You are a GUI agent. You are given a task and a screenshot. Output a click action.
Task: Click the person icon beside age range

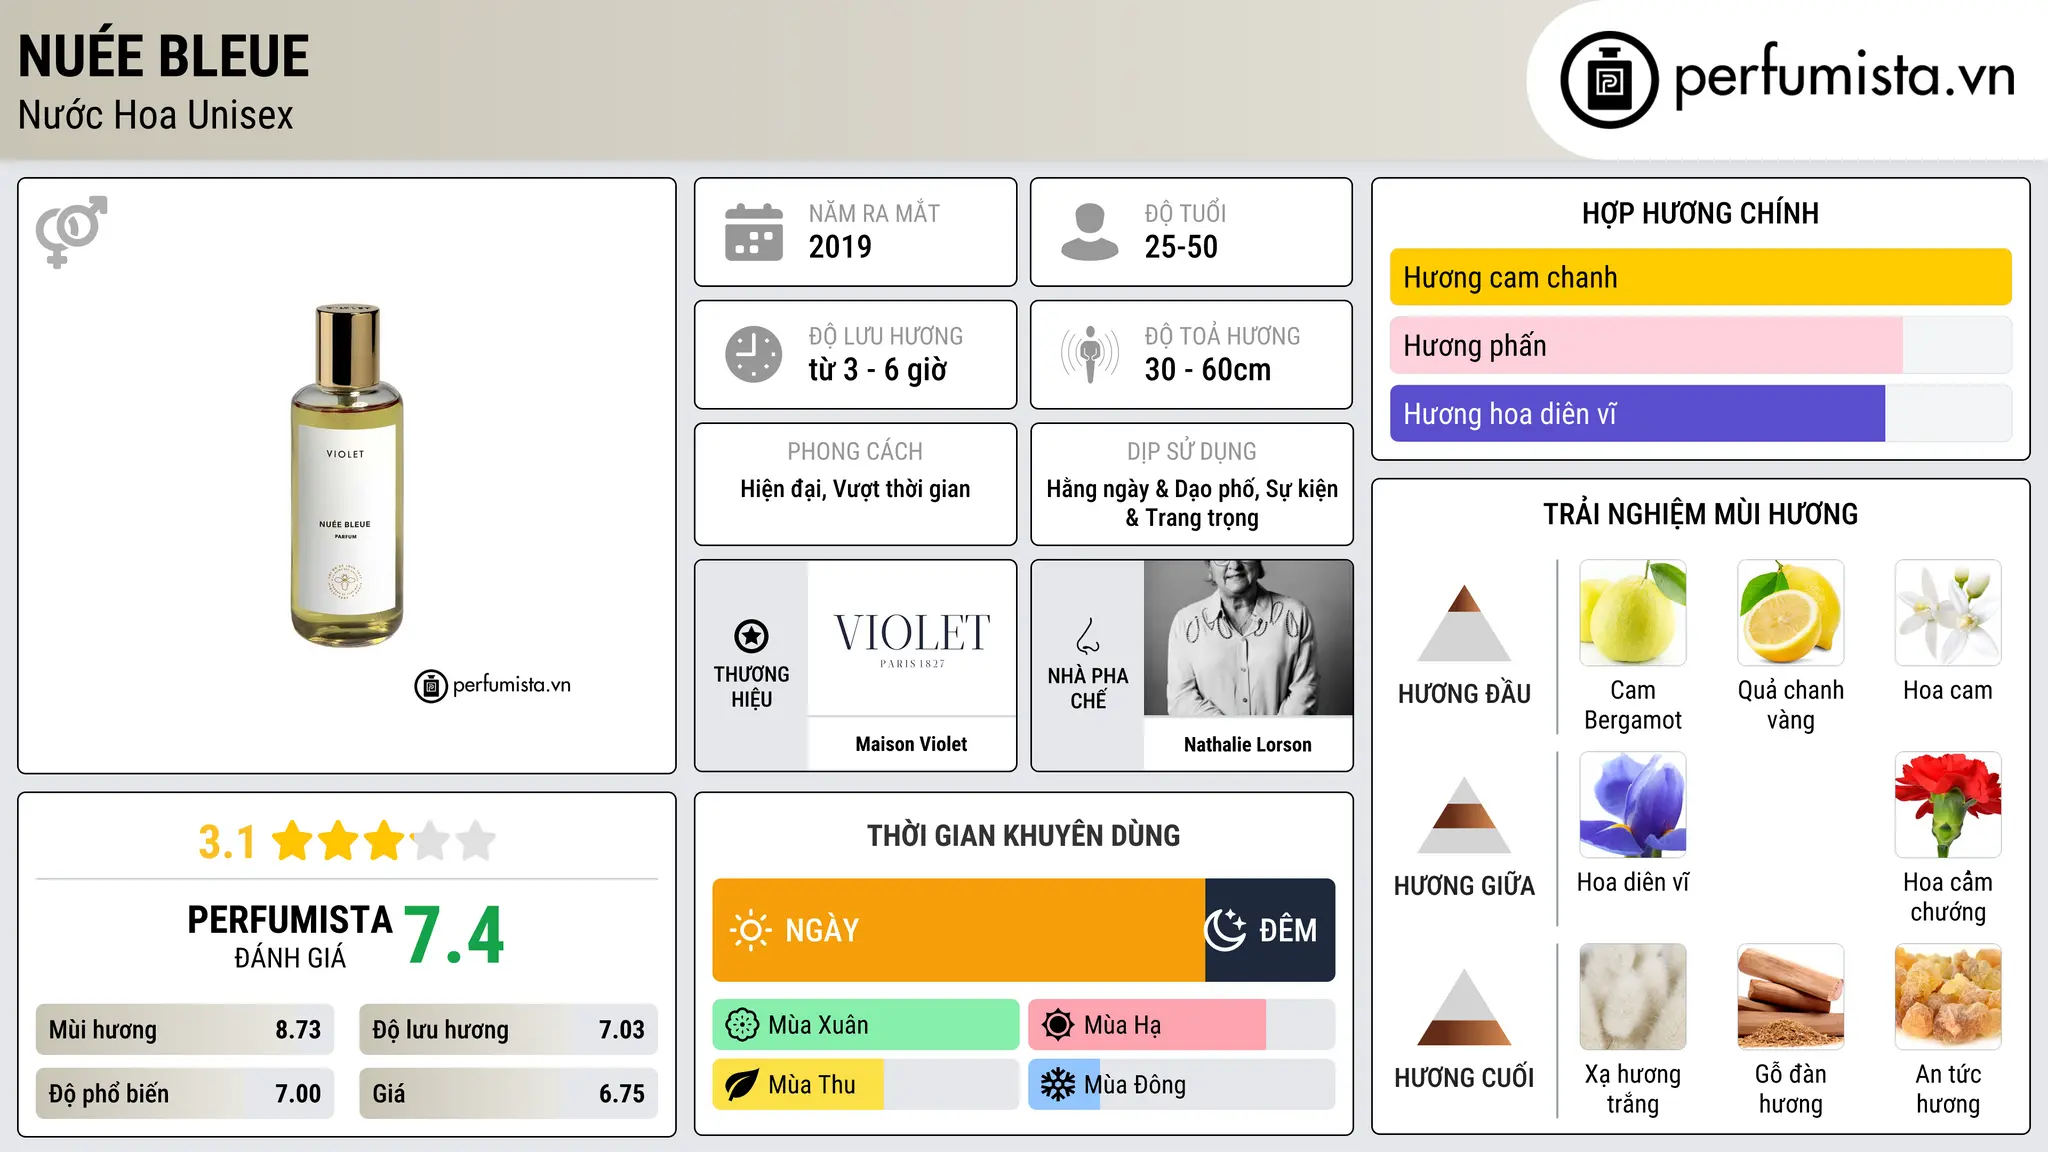pos(1089,232)
